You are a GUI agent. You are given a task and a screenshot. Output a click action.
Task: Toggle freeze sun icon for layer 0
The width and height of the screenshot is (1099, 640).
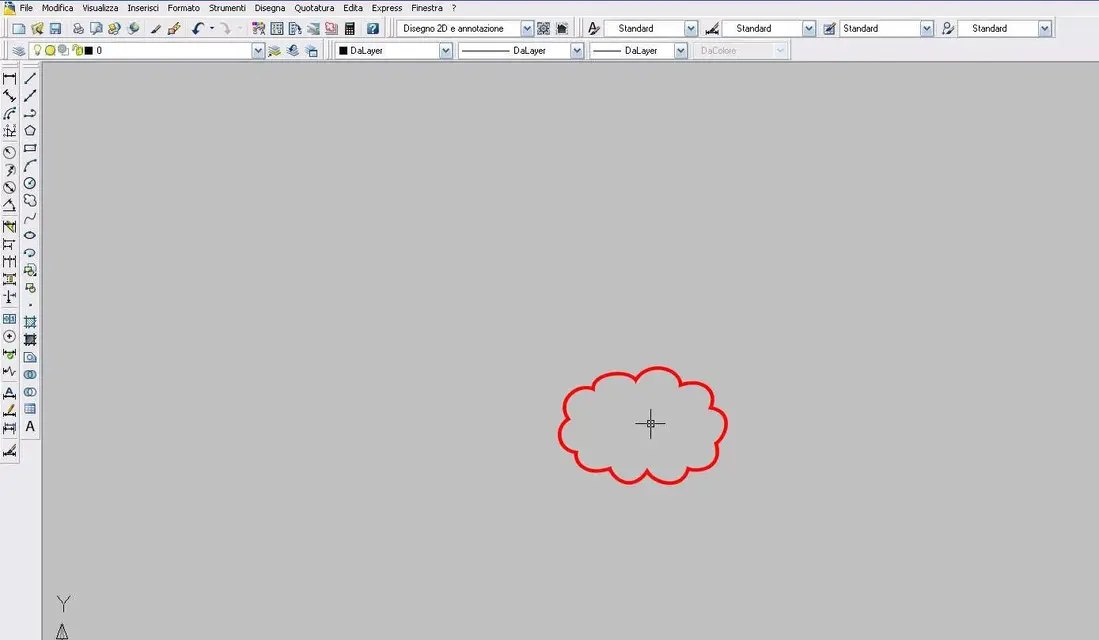point(50,50)
